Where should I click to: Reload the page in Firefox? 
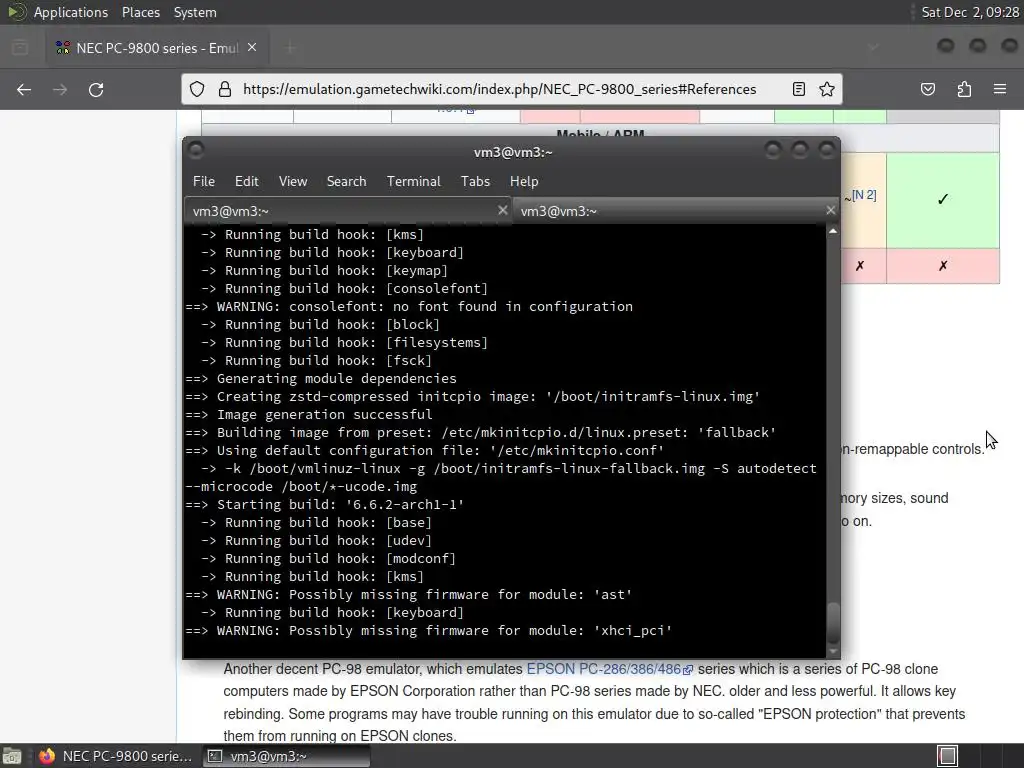pyautogui.click(x=96, y=89)
